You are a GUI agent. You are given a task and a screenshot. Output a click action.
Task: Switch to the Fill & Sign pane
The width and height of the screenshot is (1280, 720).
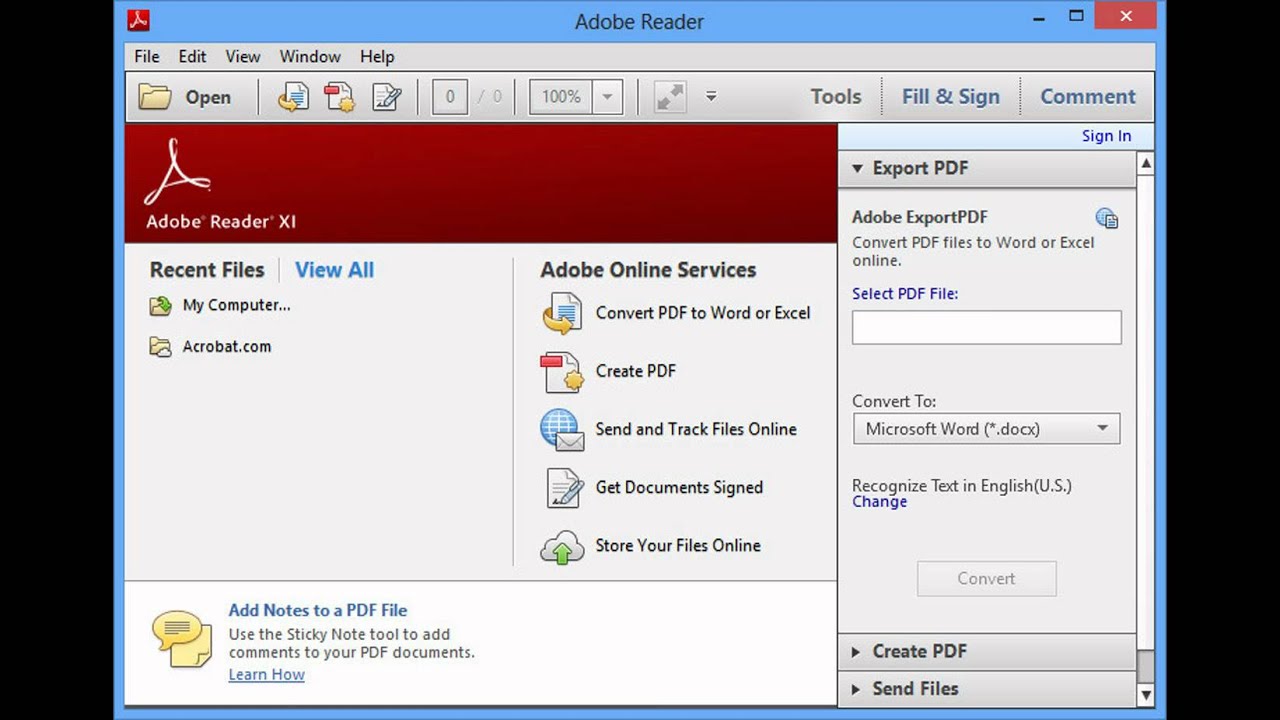click(x=951, y=97)
